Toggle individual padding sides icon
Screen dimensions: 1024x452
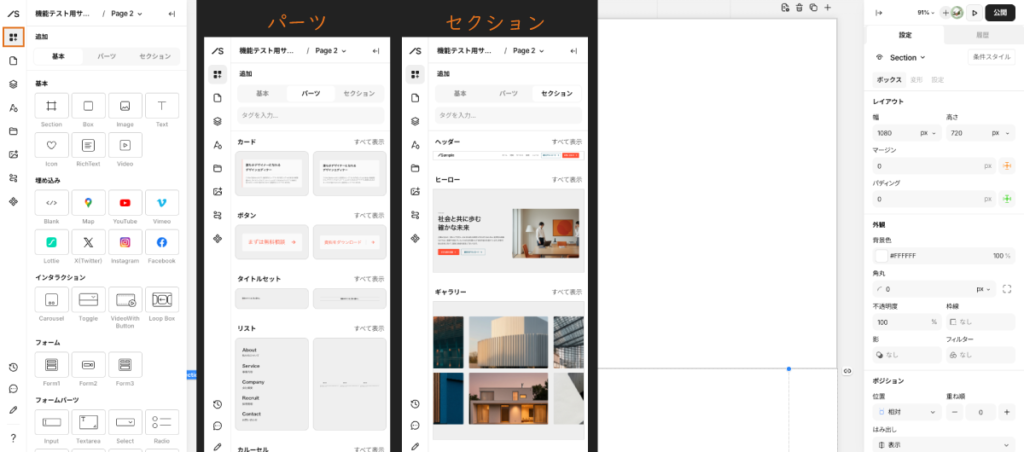coord(1007,199)
